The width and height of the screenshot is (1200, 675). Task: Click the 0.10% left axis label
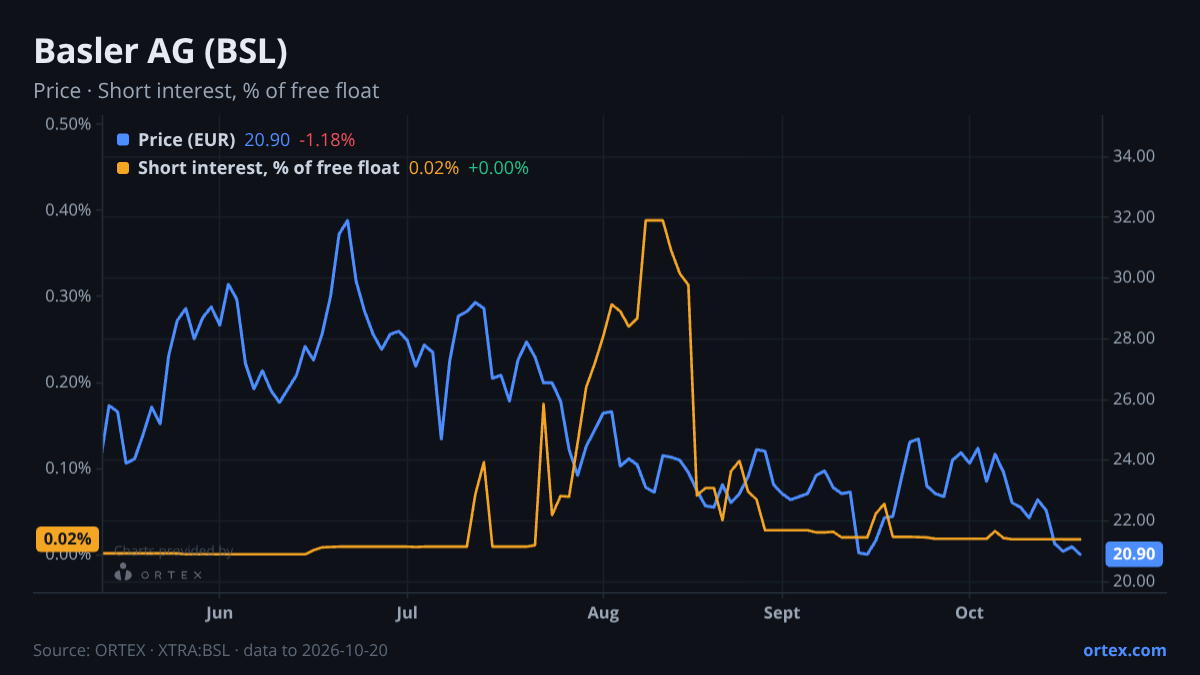[x=68, y=468]
